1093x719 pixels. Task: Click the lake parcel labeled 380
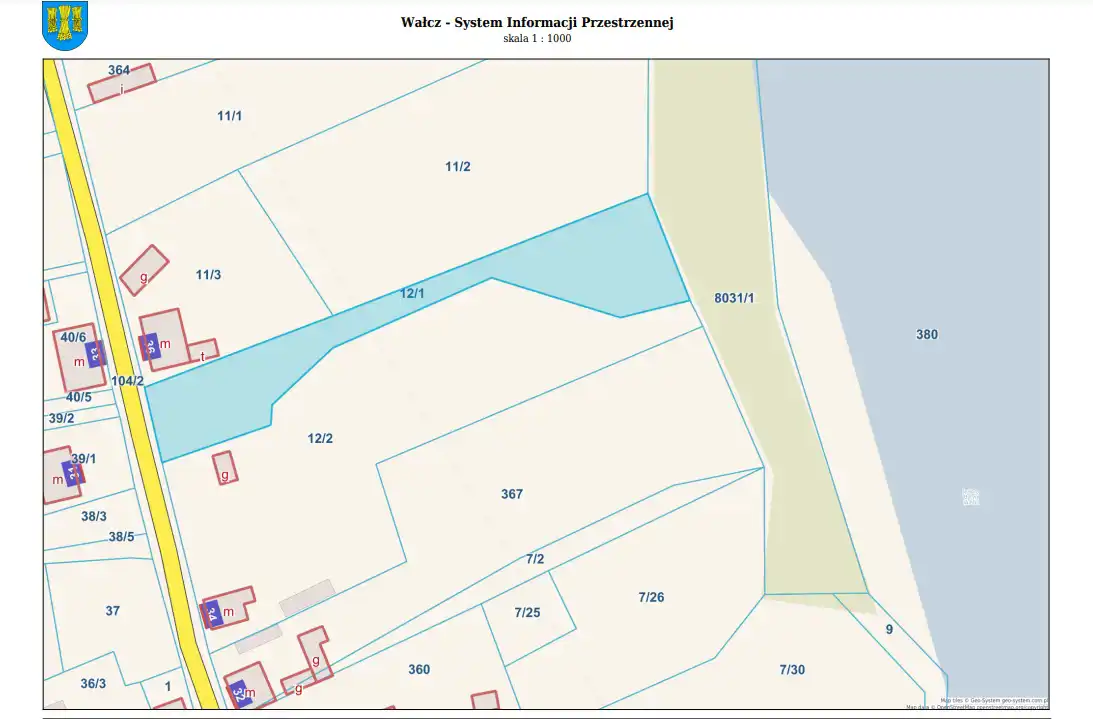(x=927, y=334)
